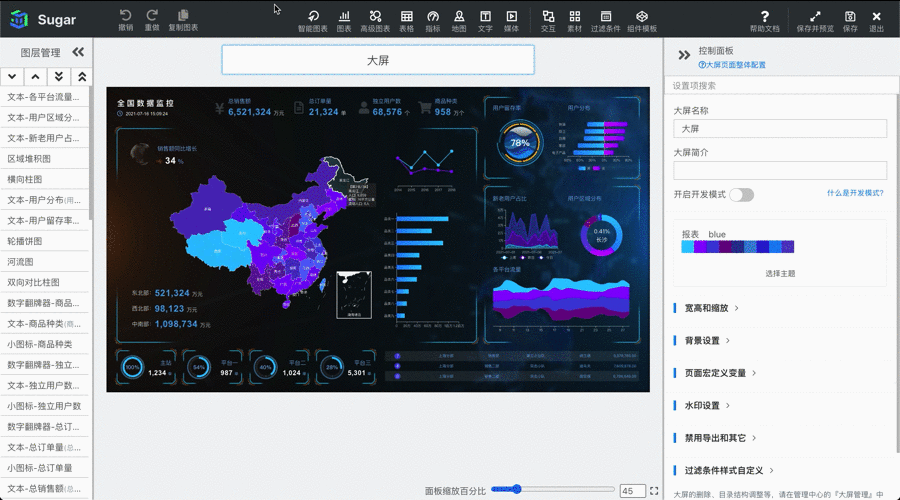Image resolution: width=900 pixels, height=500 pixels.
Task: Open the 地图 map component menu
Action: coord(459,16)
